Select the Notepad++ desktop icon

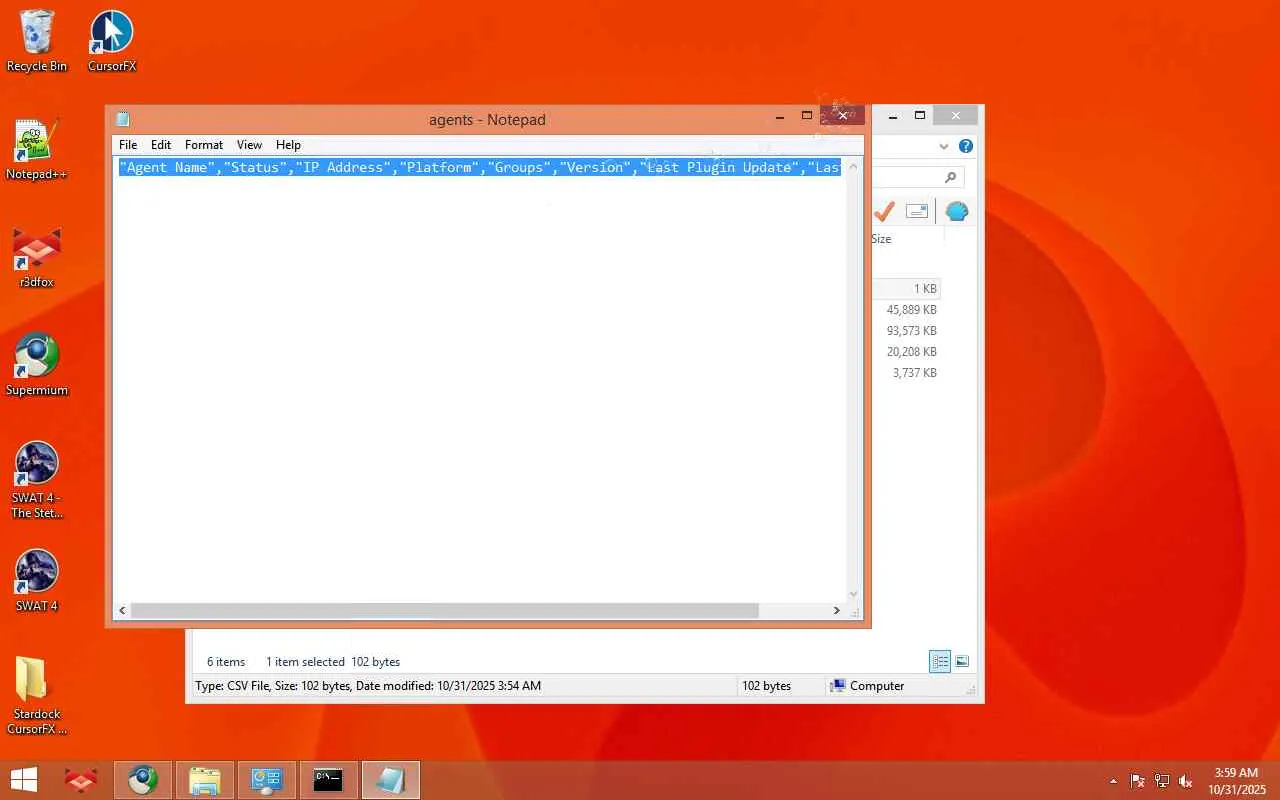coord(37,150)
